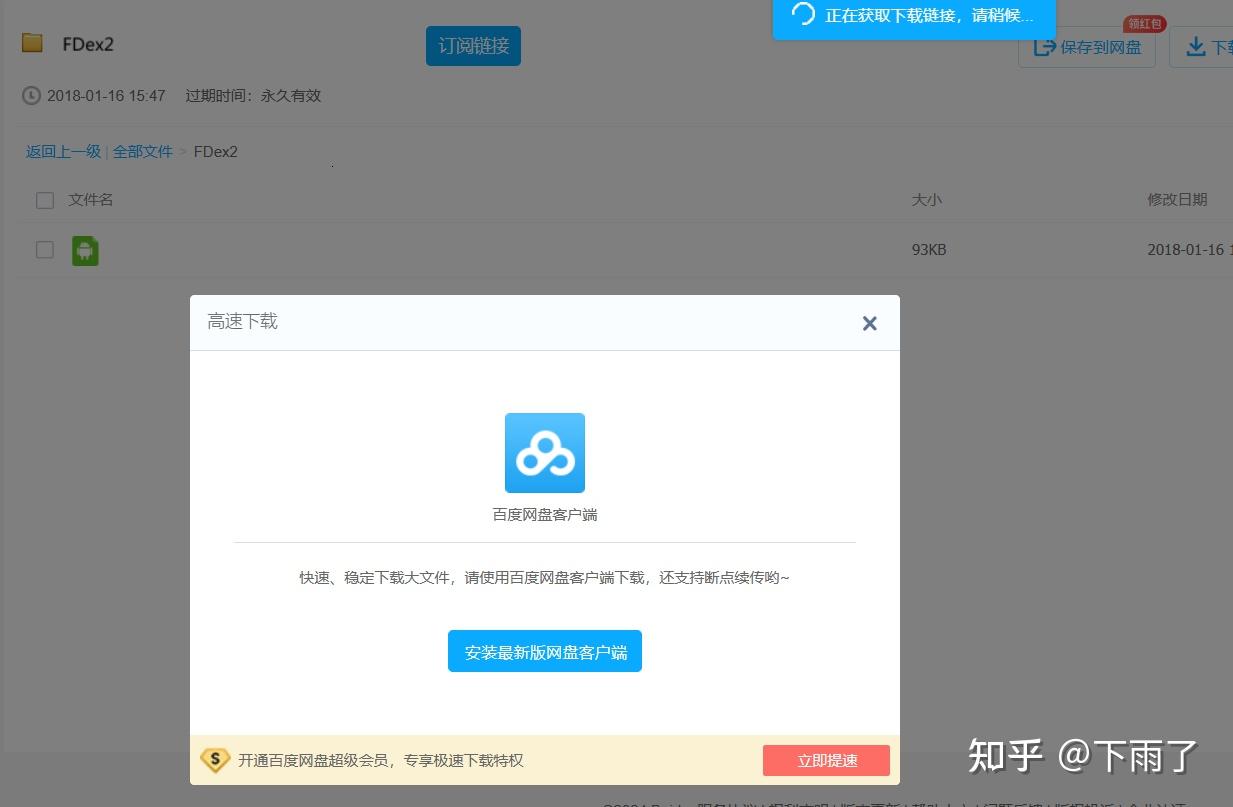Click the FDex2 folder icon

click(x=33, y=43)
